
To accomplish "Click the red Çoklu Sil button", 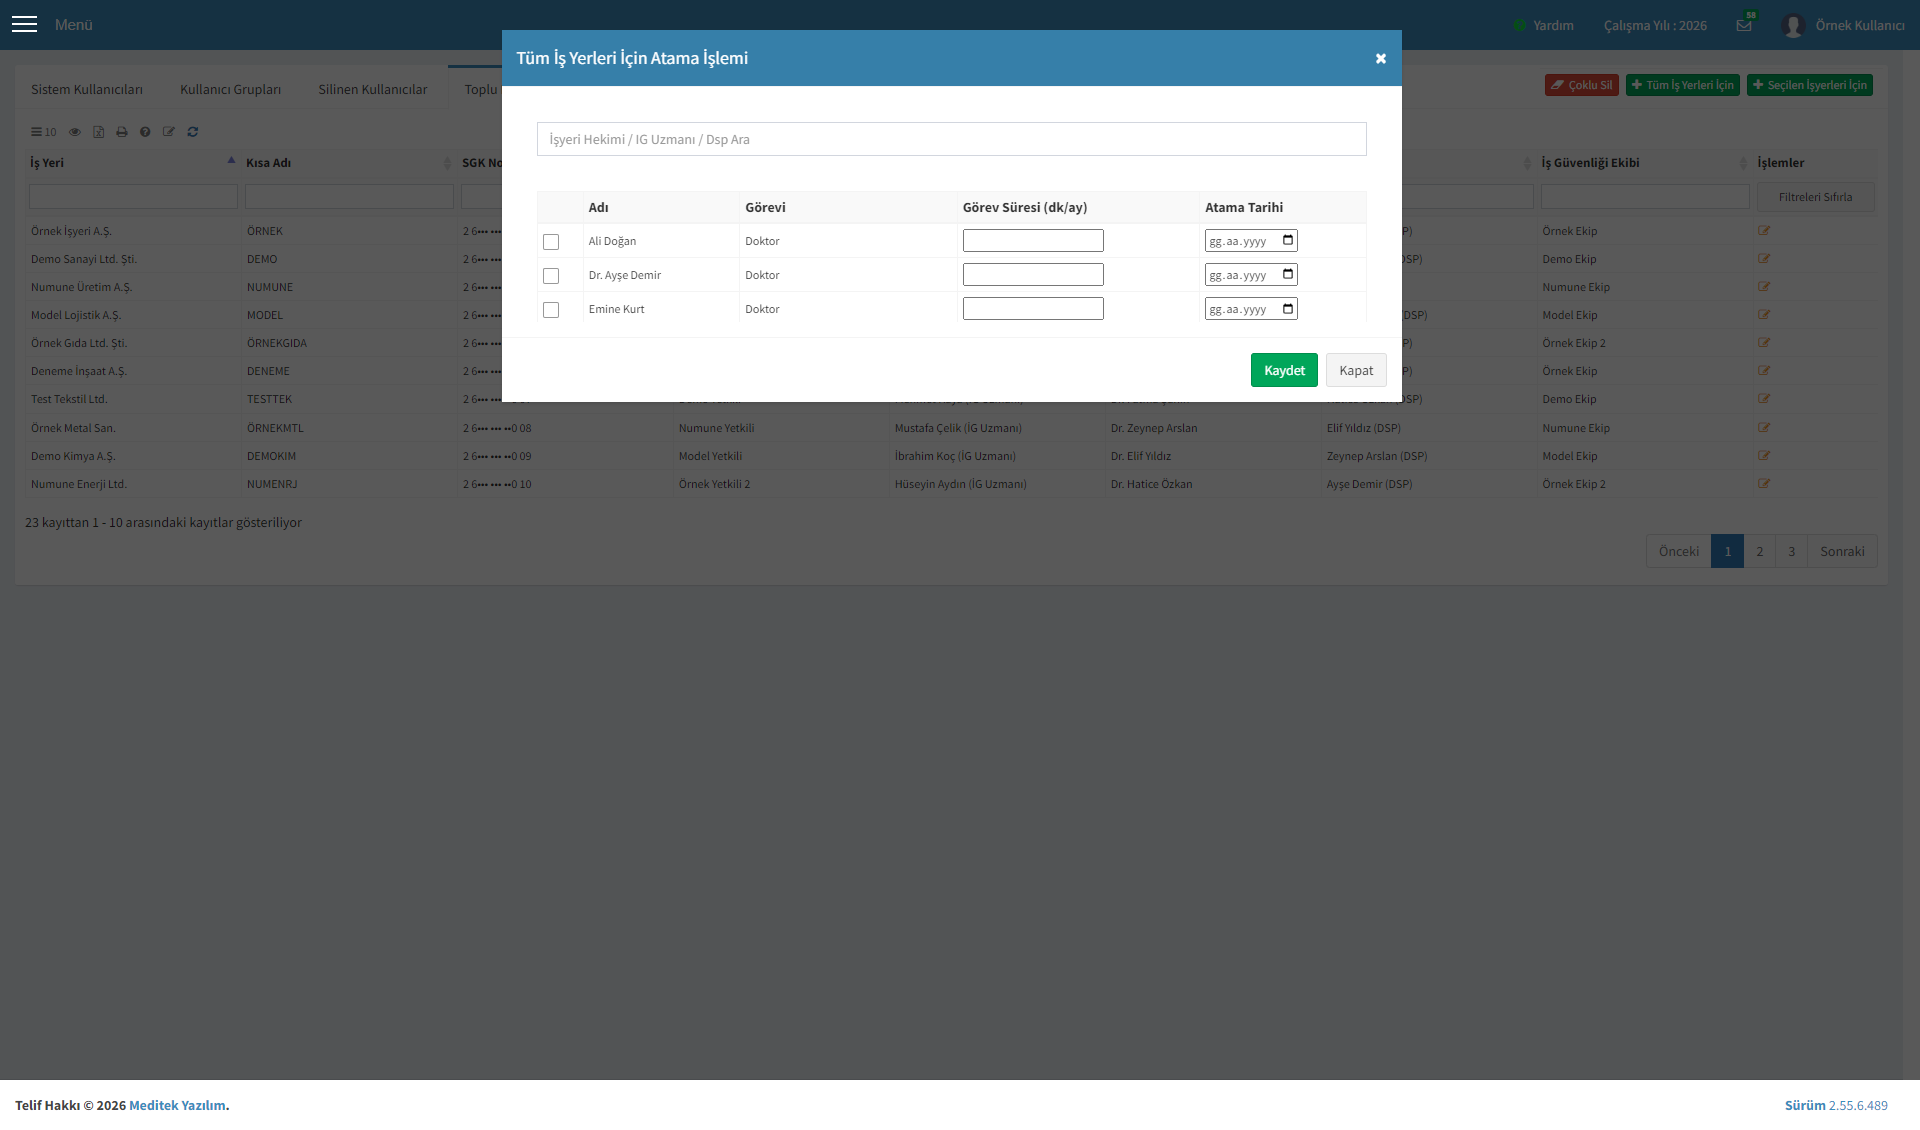I will [1582, 85].
